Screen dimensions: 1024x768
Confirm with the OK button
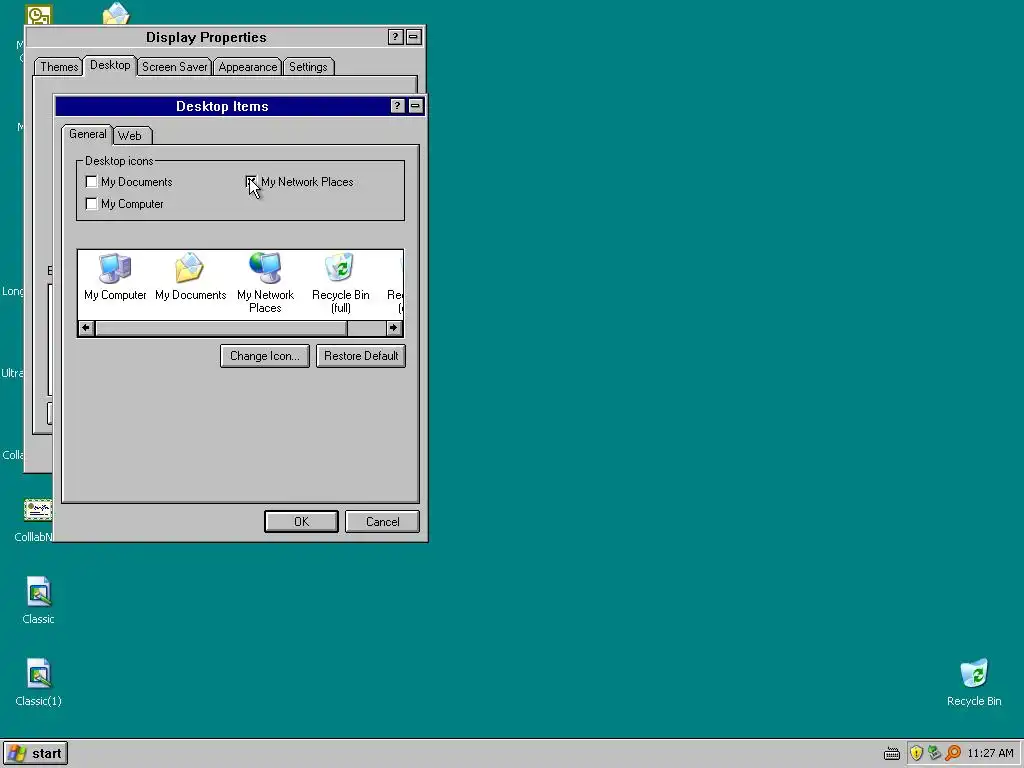click(301, 522)
